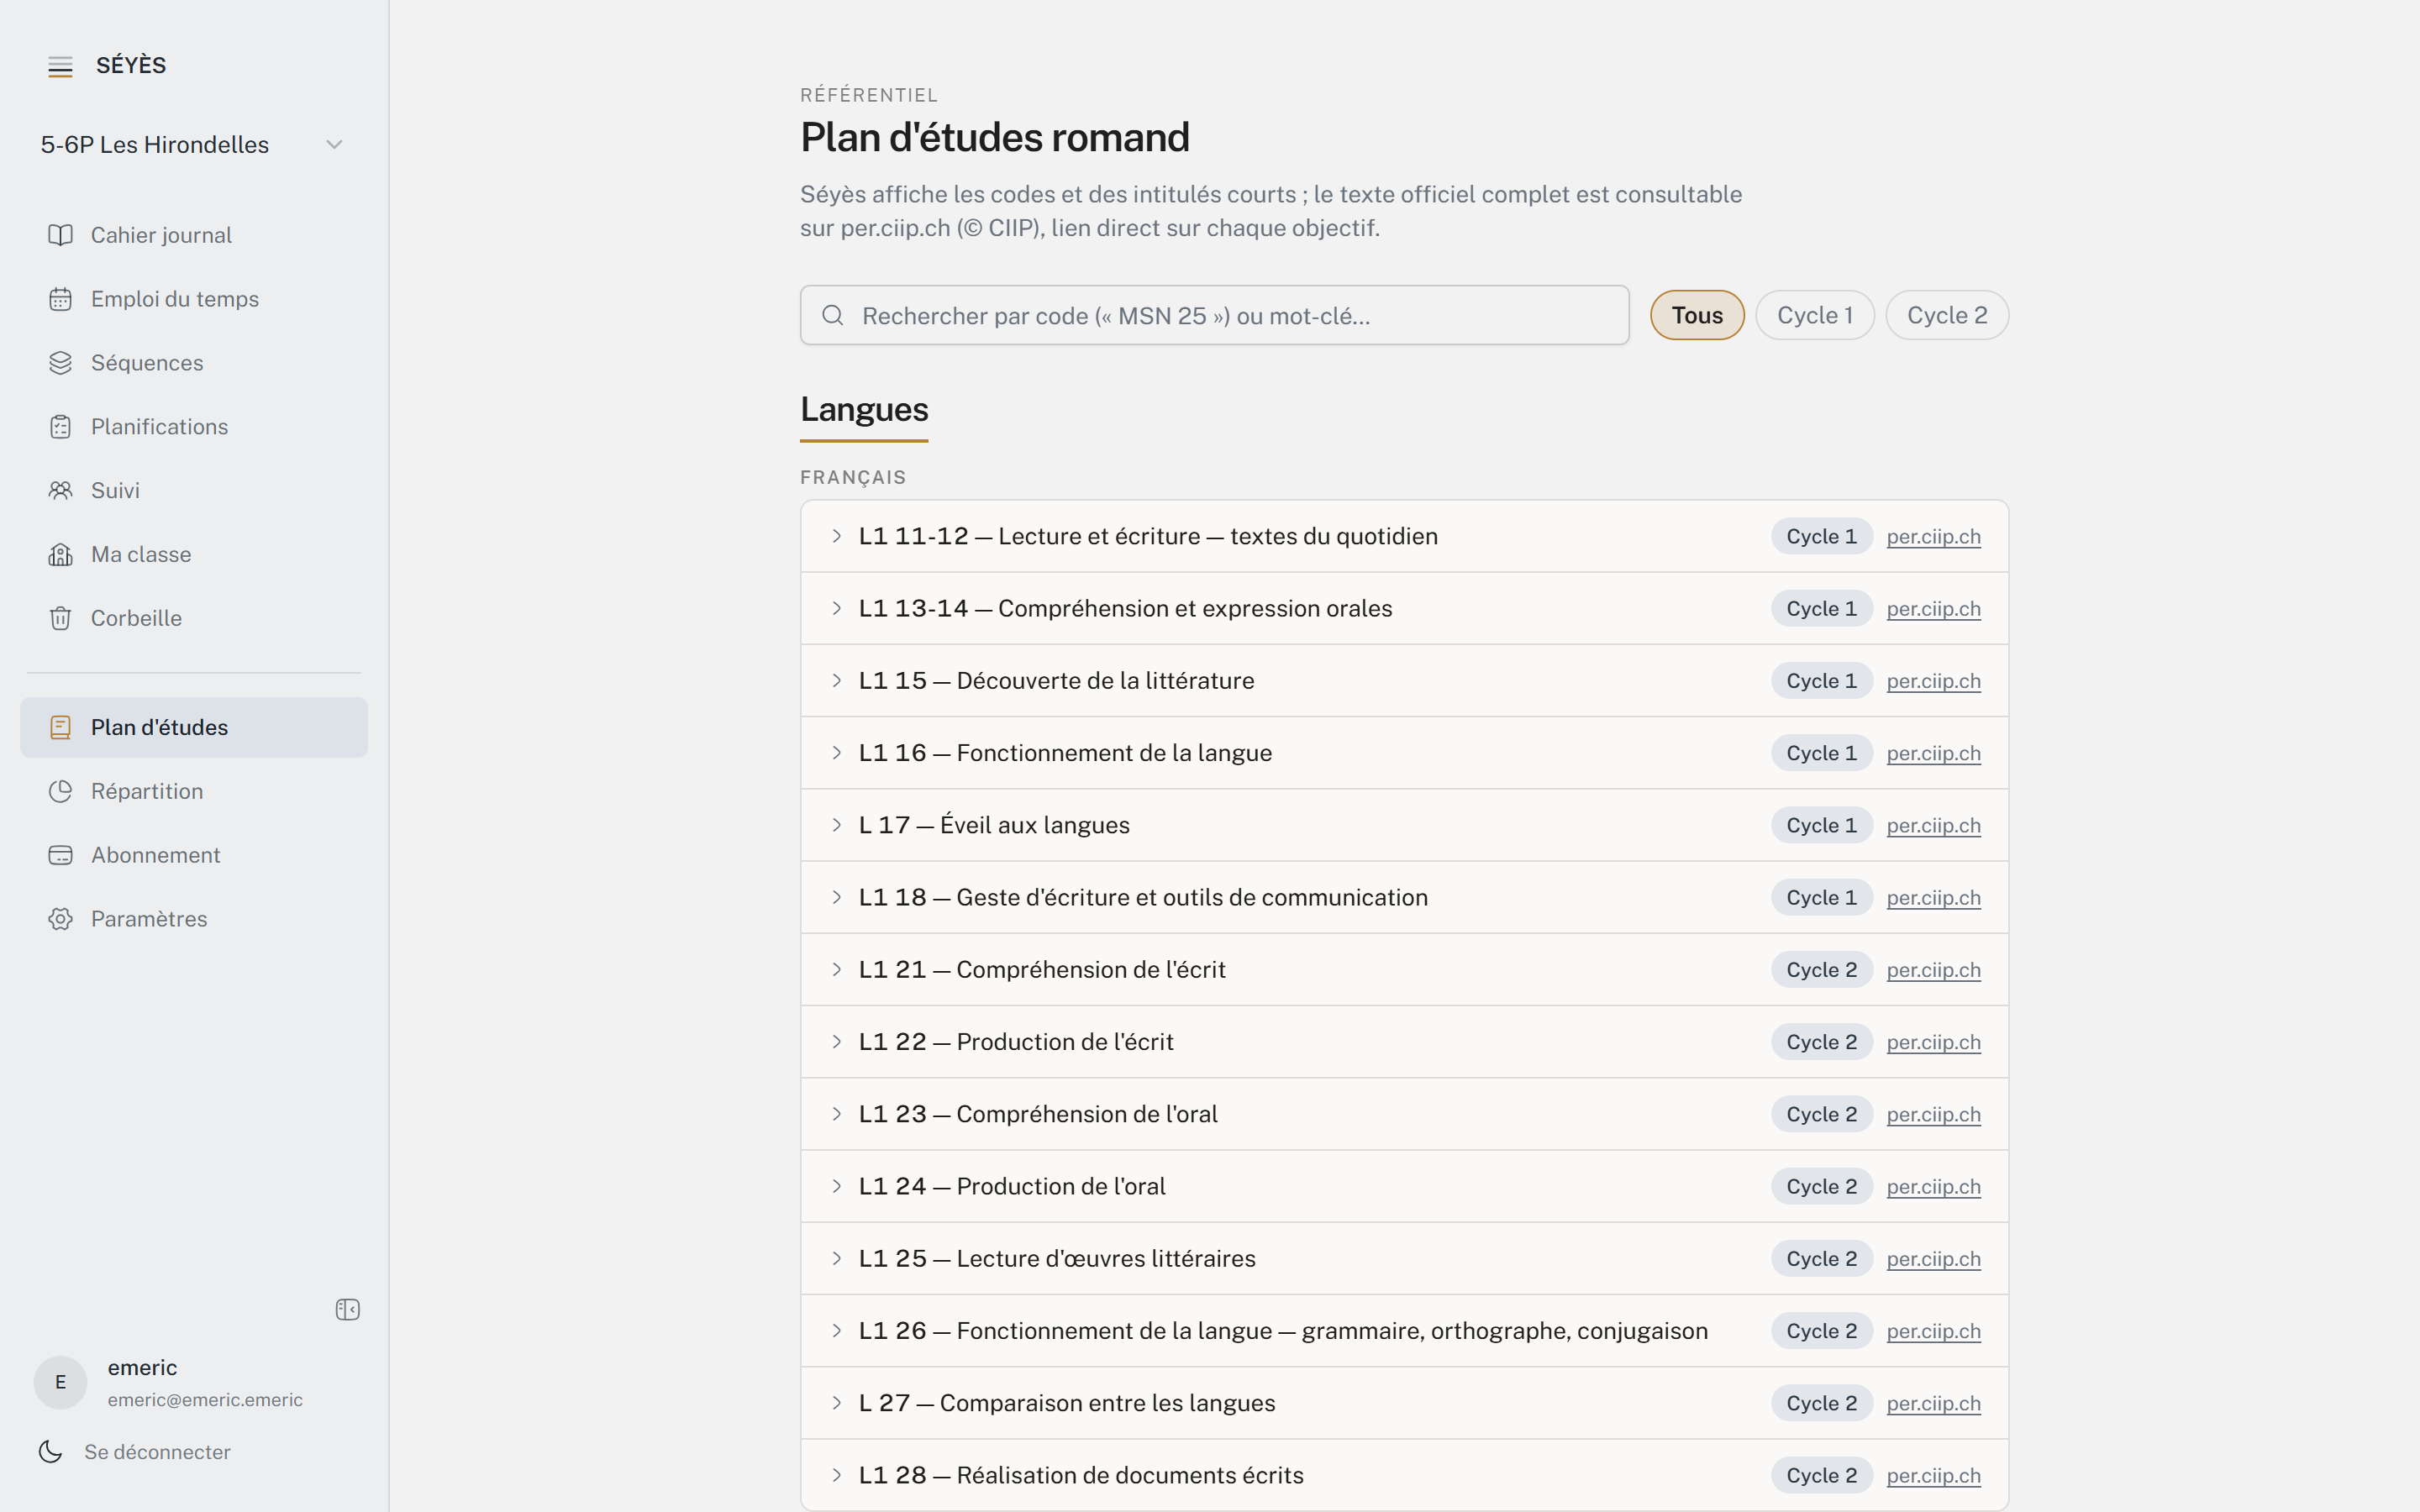Open the 5-6P Les Hirondelles class dropdown

coord(193,145)
